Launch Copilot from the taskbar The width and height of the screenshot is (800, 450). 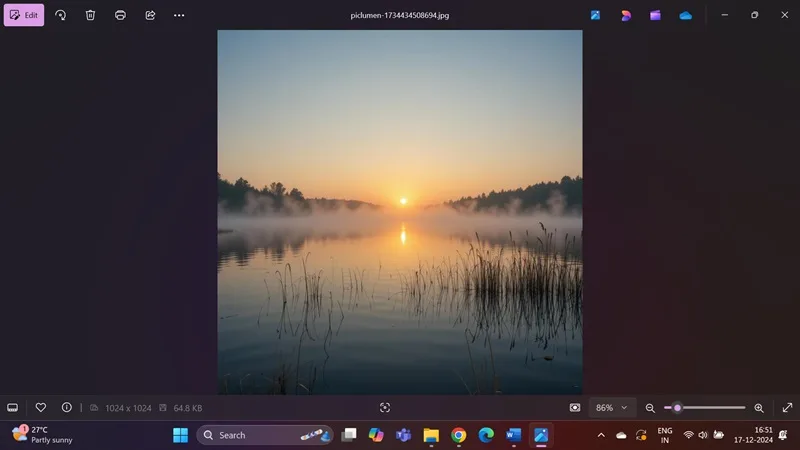376,435
